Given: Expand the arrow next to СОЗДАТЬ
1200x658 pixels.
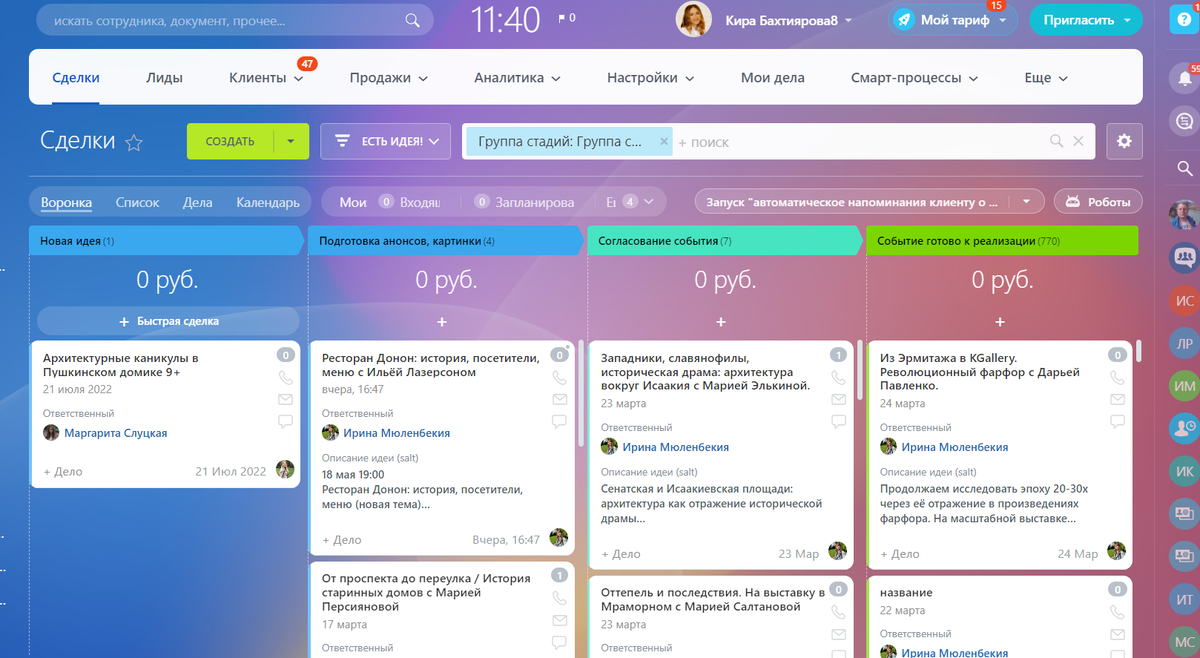Looking at the screenshot, I should [291, 141].
